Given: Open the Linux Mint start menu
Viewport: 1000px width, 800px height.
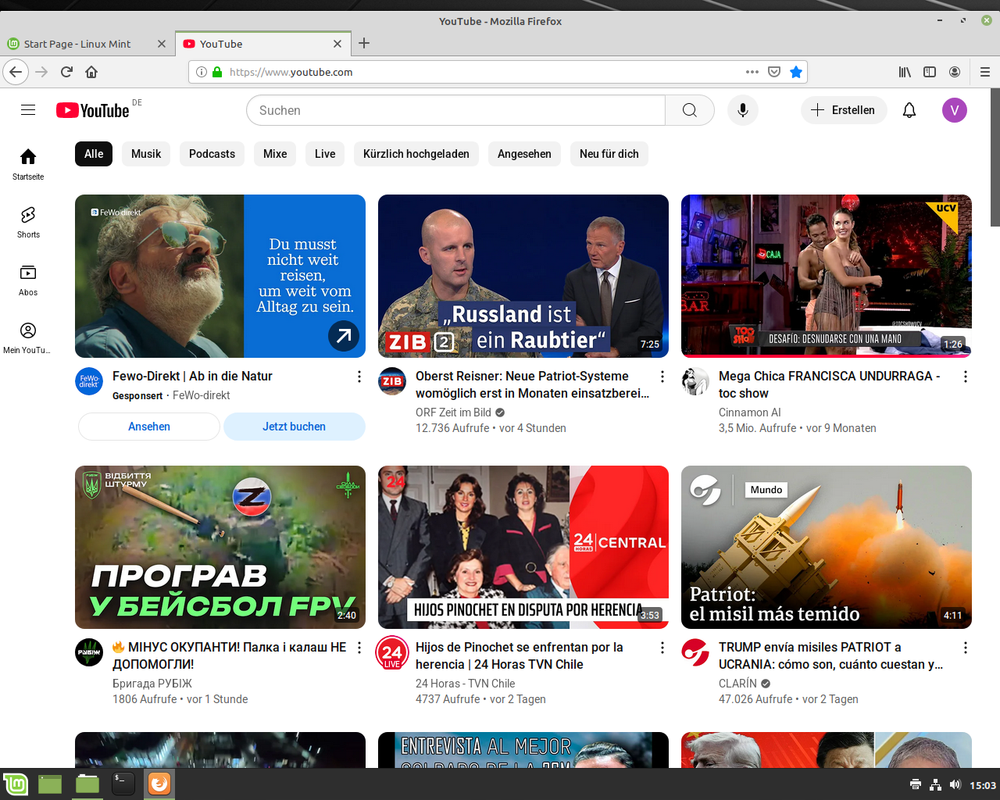Looking at the screenshot, I should (16, 784).
